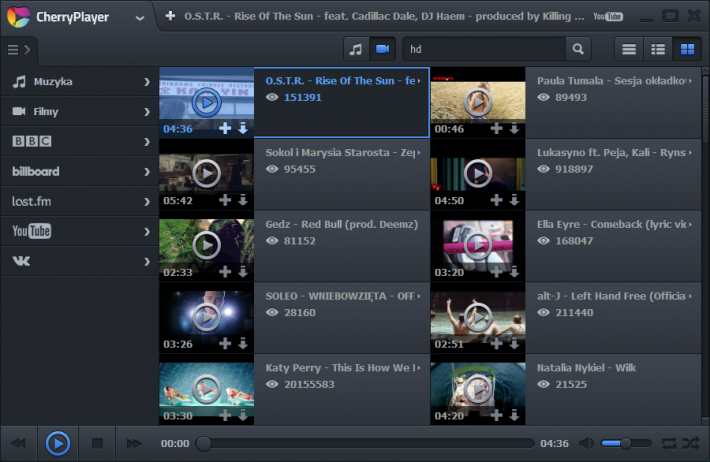This screenshot has height=462, width=710.
Task: Mute audio with the speaker icon
Action: tap(586, 443)
